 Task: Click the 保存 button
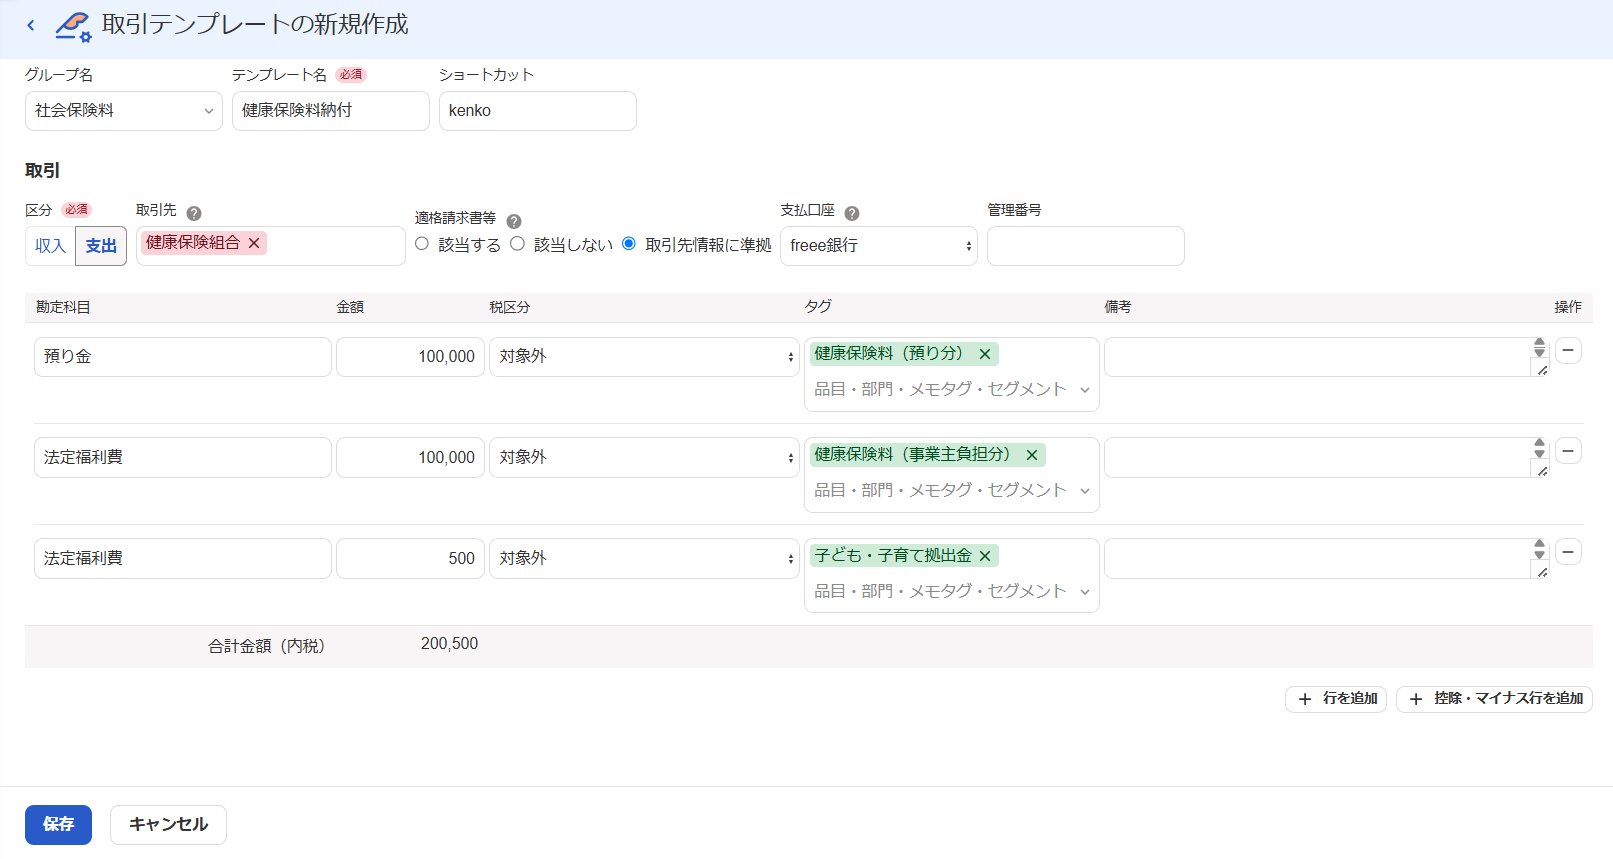[x=58, y=825]
